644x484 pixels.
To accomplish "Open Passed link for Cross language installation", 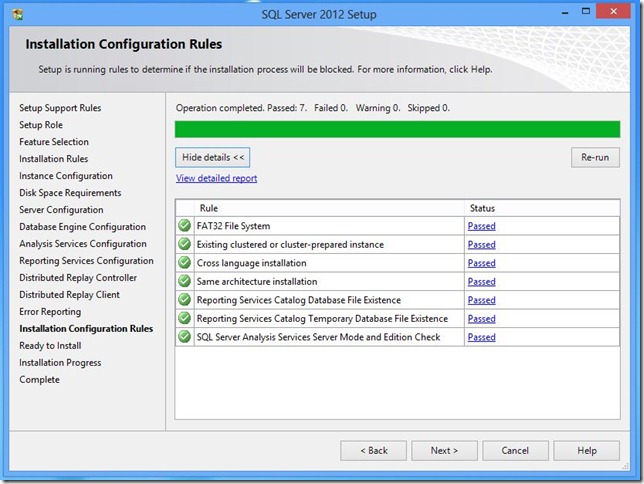I will [481, 263].
